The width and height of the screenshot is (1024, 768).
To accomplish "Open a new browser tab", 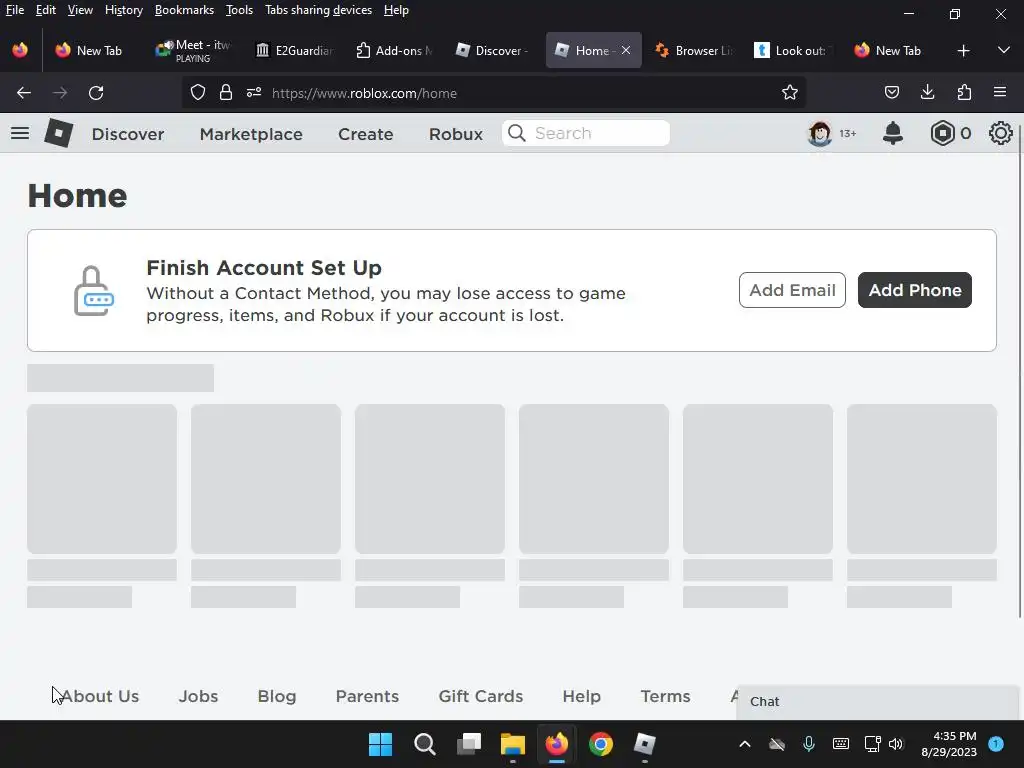I will (963, 50).
